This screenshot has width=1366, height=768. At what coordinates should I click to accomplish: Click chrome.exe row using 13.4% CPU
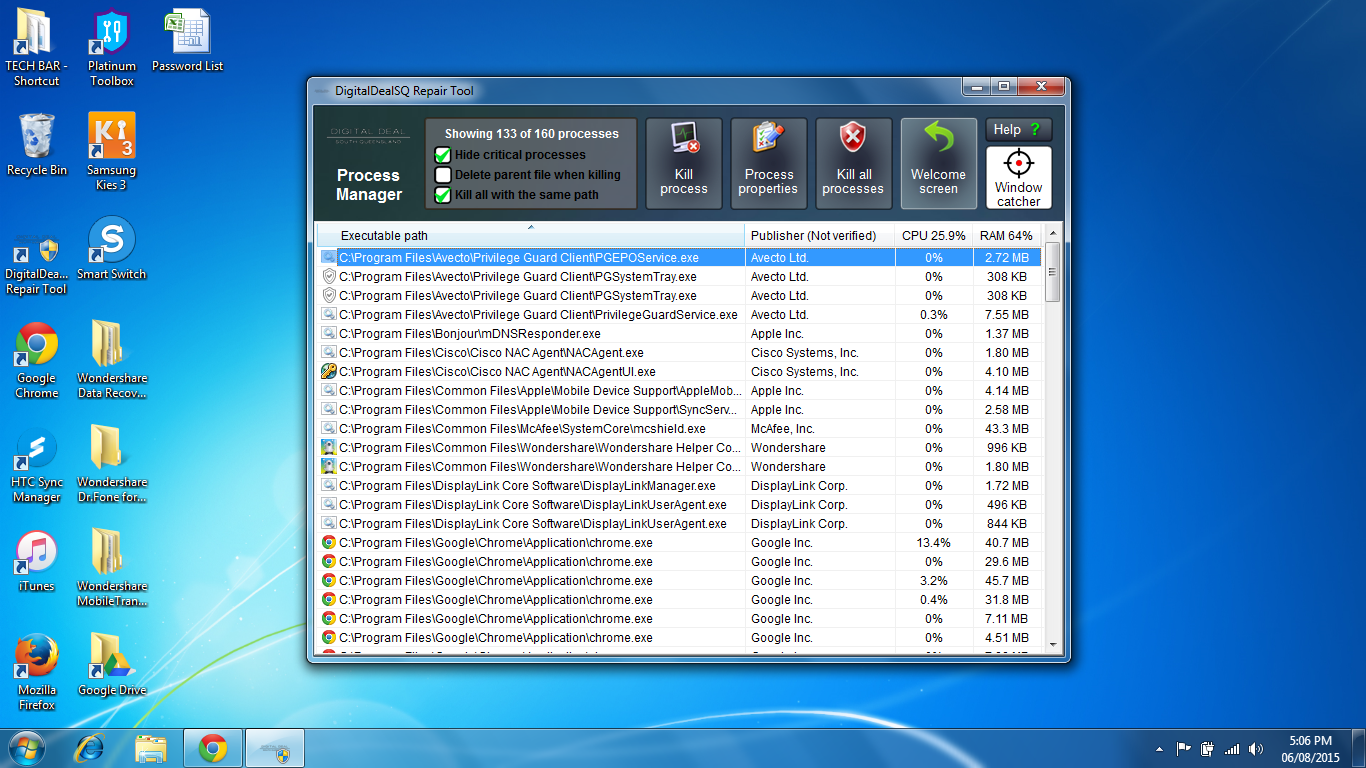(680, 543)
